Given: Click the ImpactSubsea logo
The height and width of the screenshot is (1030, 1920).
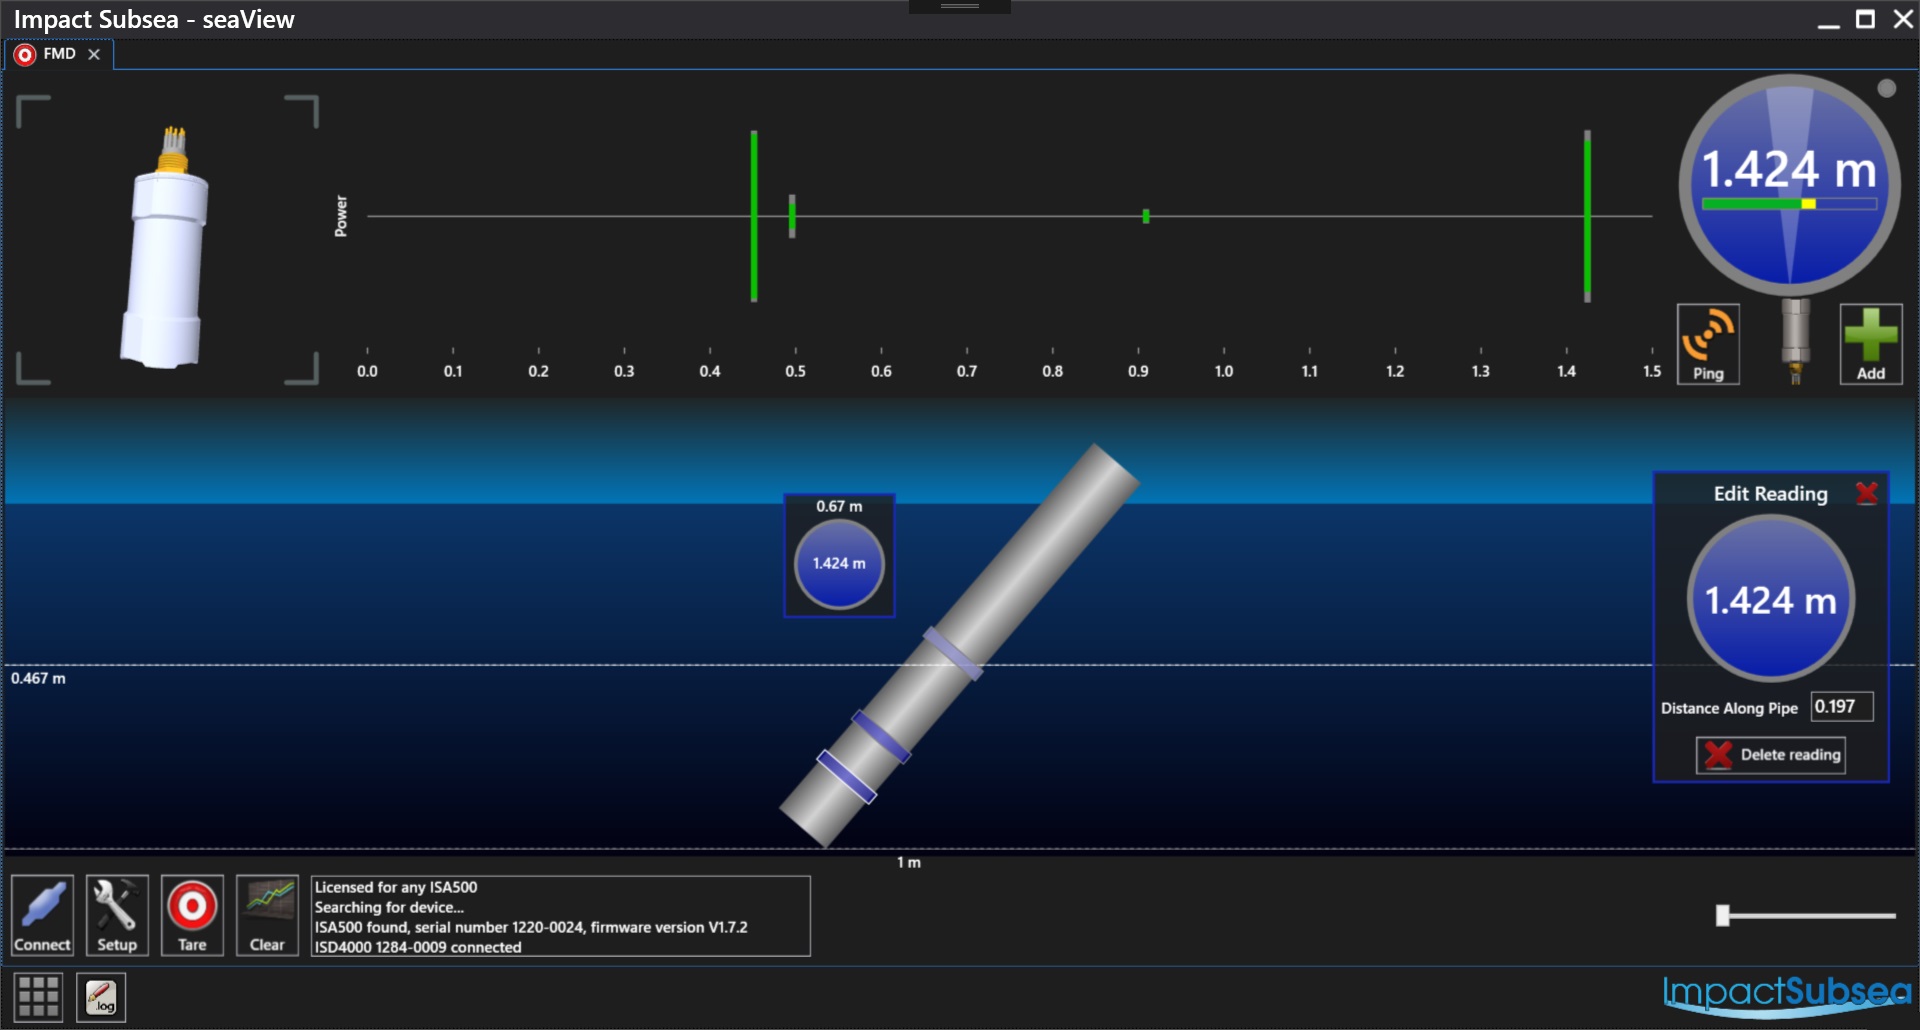Looking at the screenshot, I should pyautogui.click(x=1787, y=995).
